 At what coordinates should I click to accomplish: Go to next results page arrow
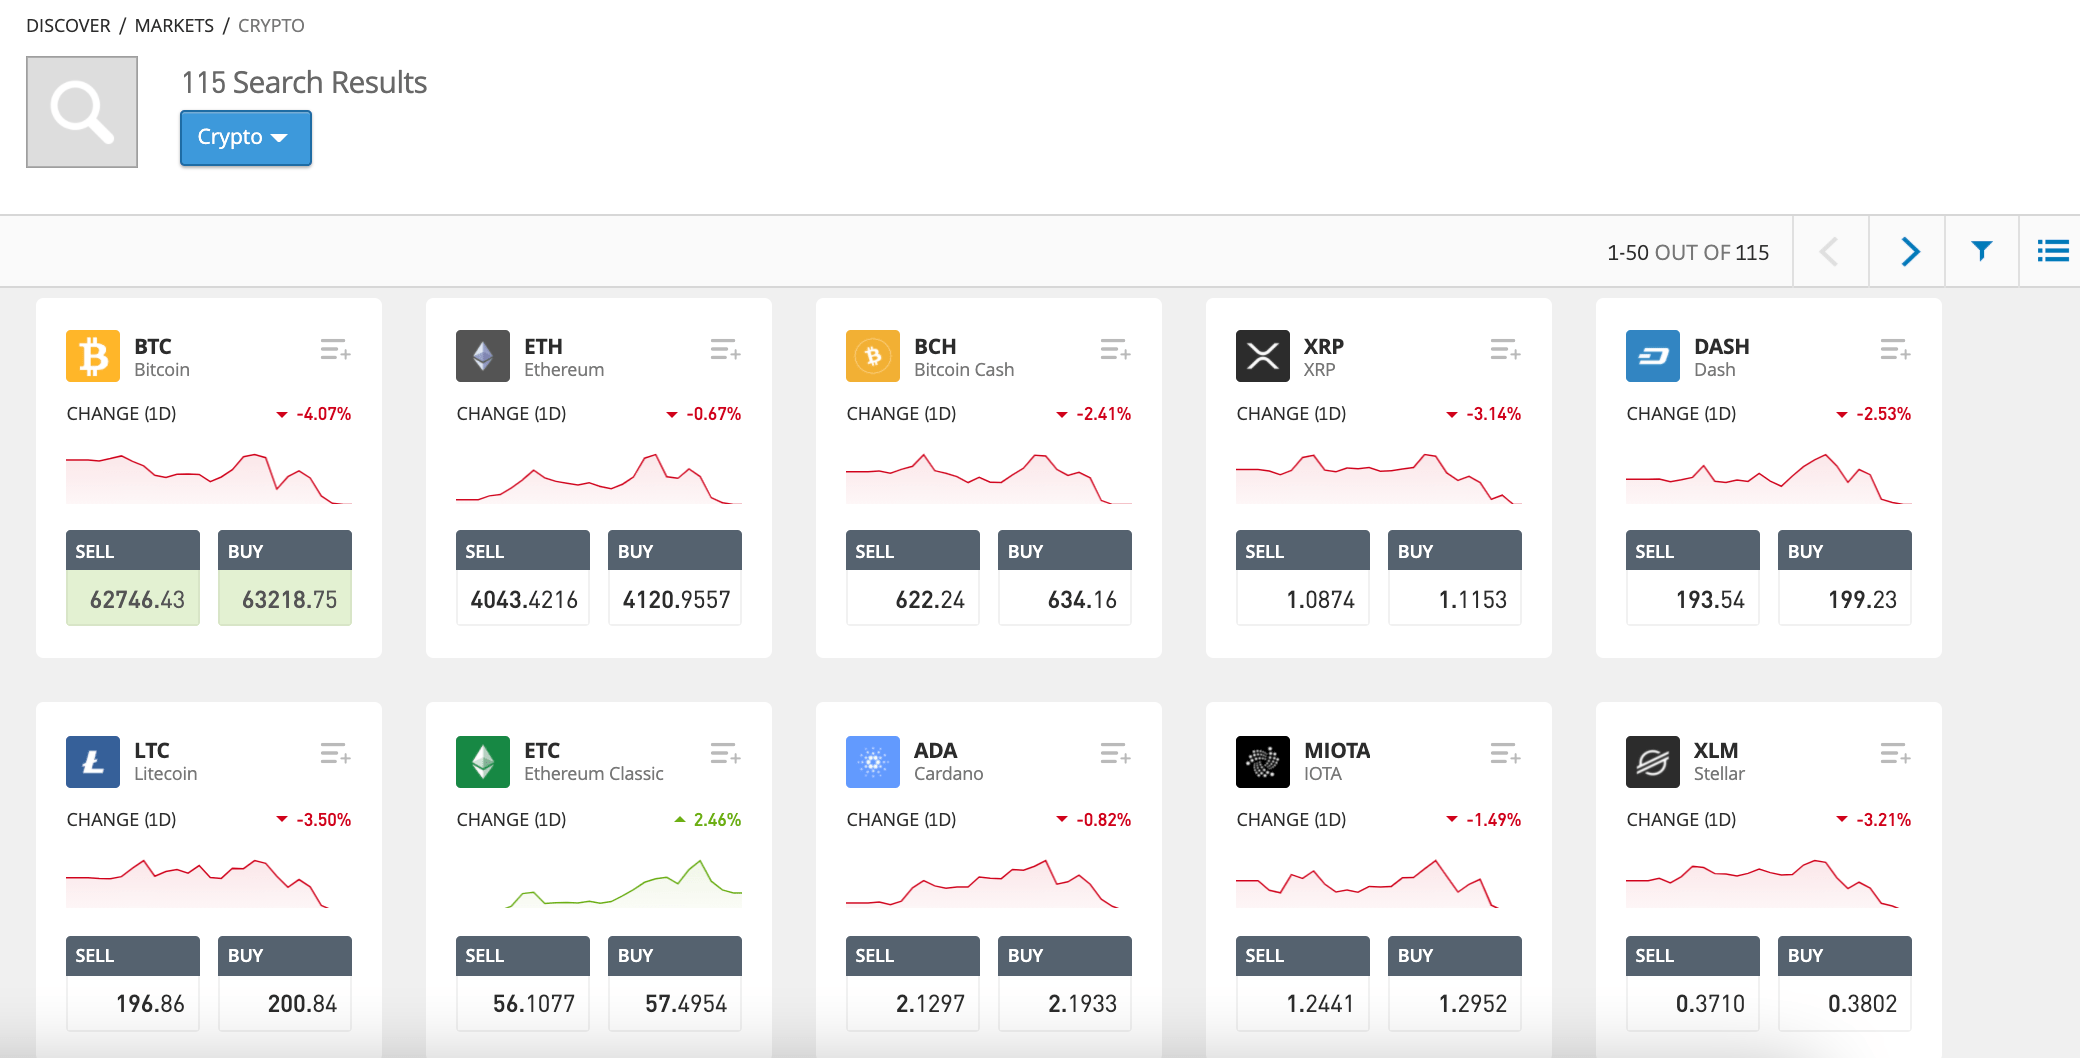click(1909, 251)
